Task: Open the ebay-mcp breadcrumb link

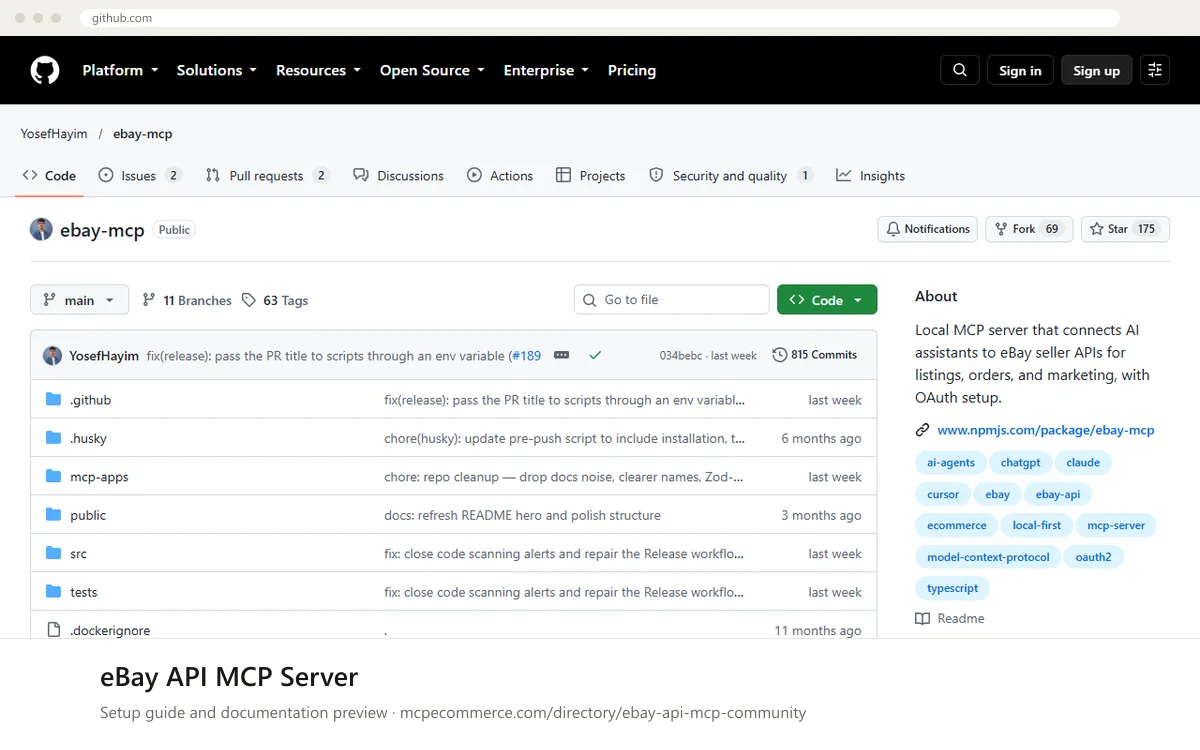Action: coord(143,134)
